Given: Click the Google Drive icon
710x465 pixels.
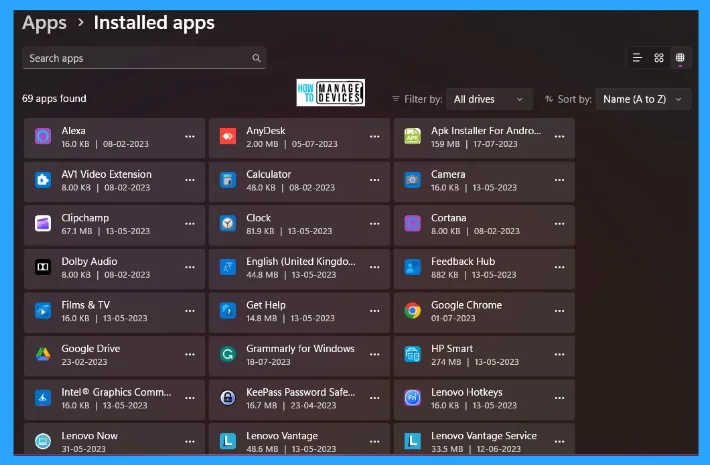Looking at the screenshot, I should click(43, 354).
